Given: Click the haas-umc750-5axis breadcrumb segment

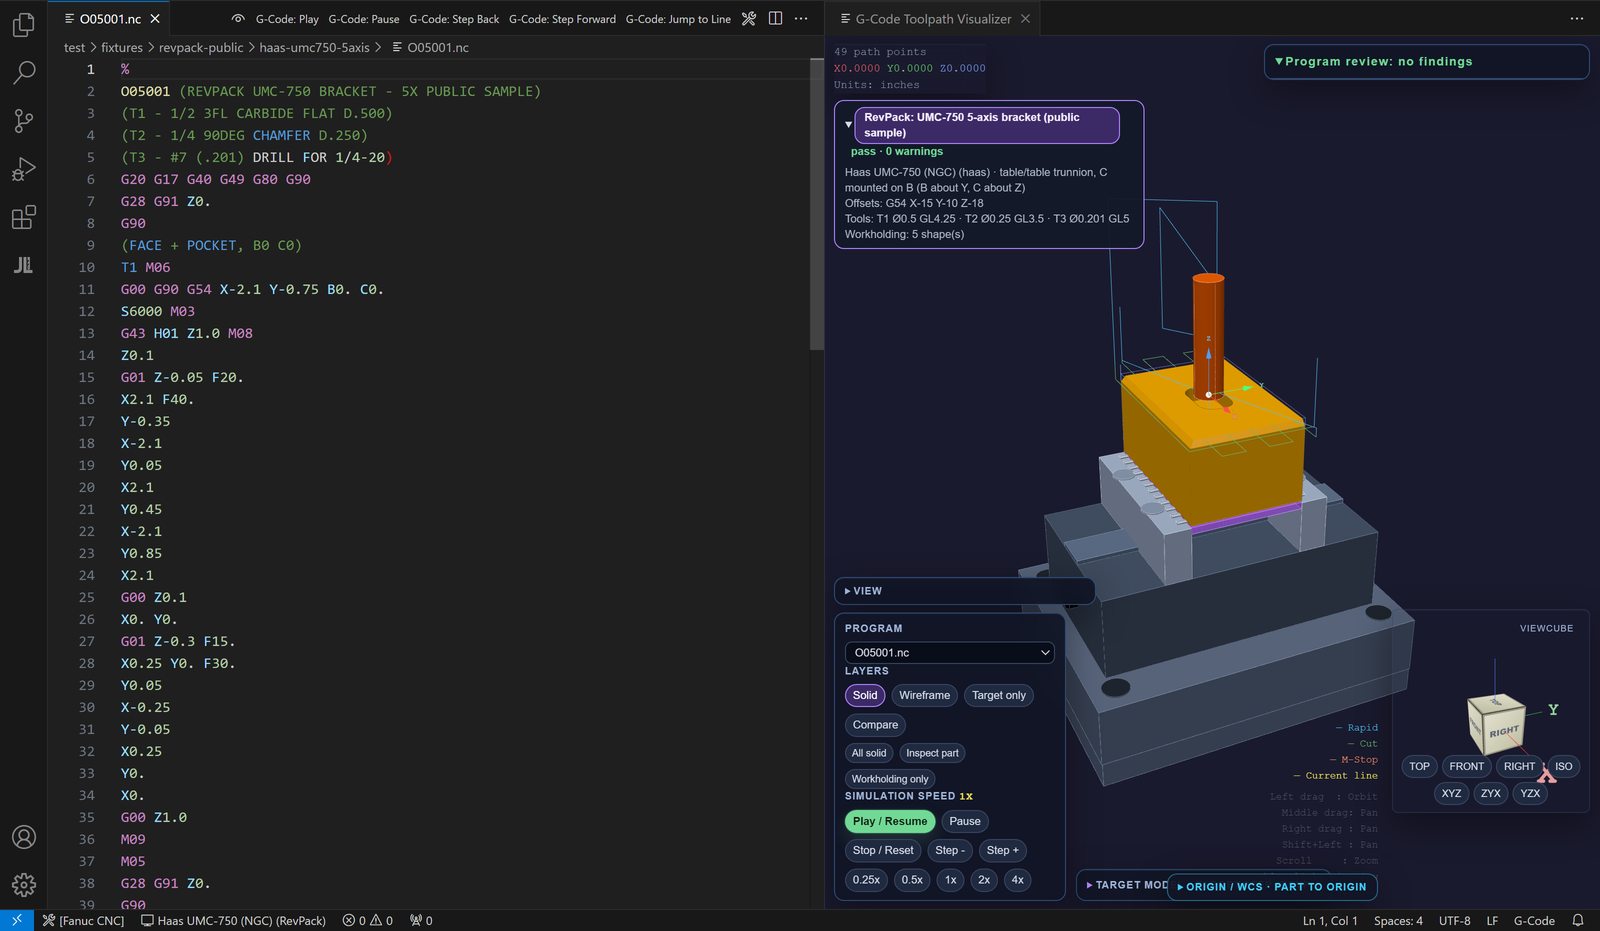Looking at the screenshot, I should point(314,47).
